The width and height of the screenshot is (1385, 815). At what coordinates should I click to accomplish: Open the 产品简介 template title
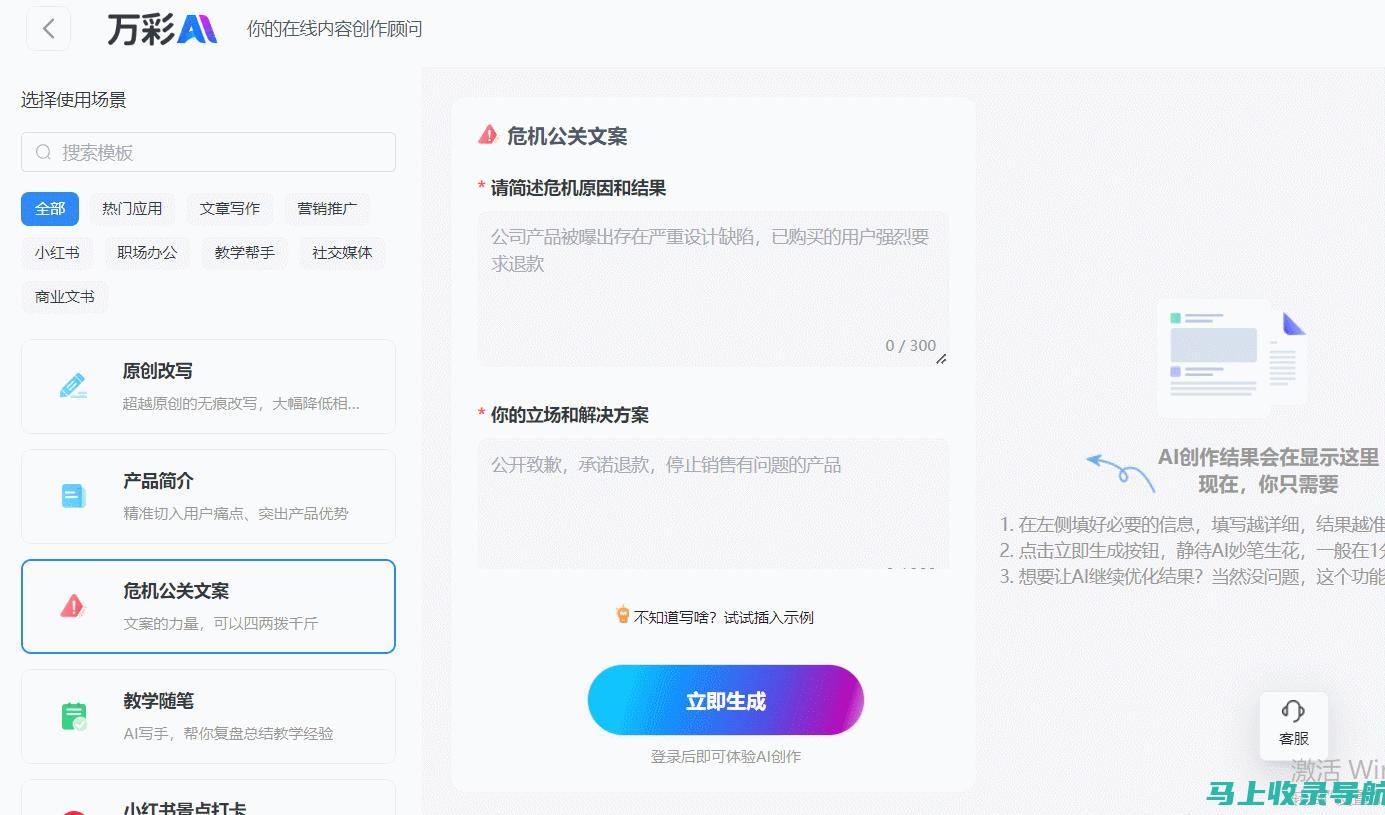tap(158, 481)
